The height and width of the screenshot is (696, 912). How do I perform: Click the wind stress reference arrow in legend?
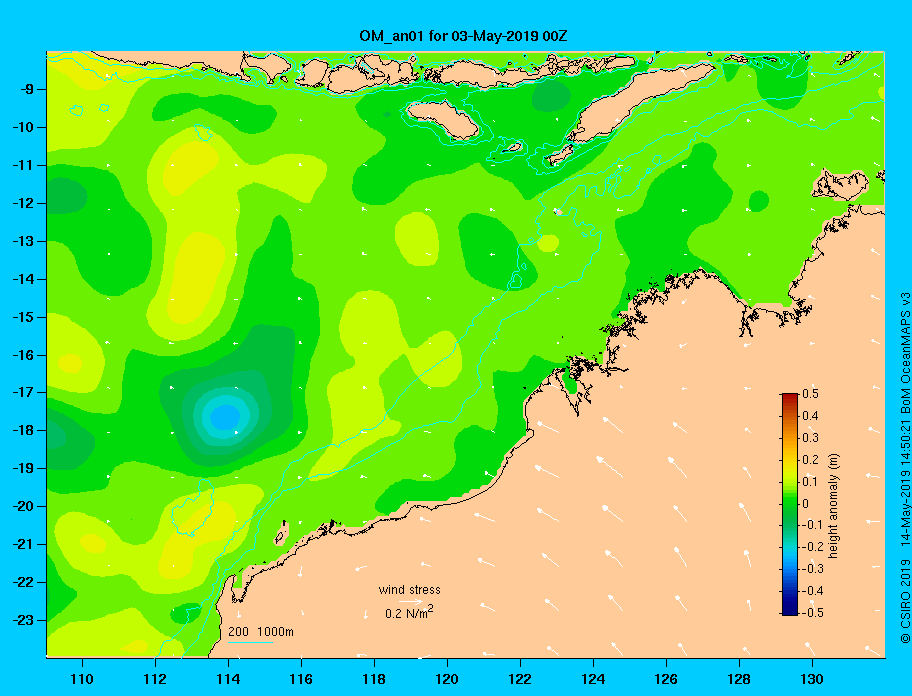pyautogui.click(x=411, y=601)
